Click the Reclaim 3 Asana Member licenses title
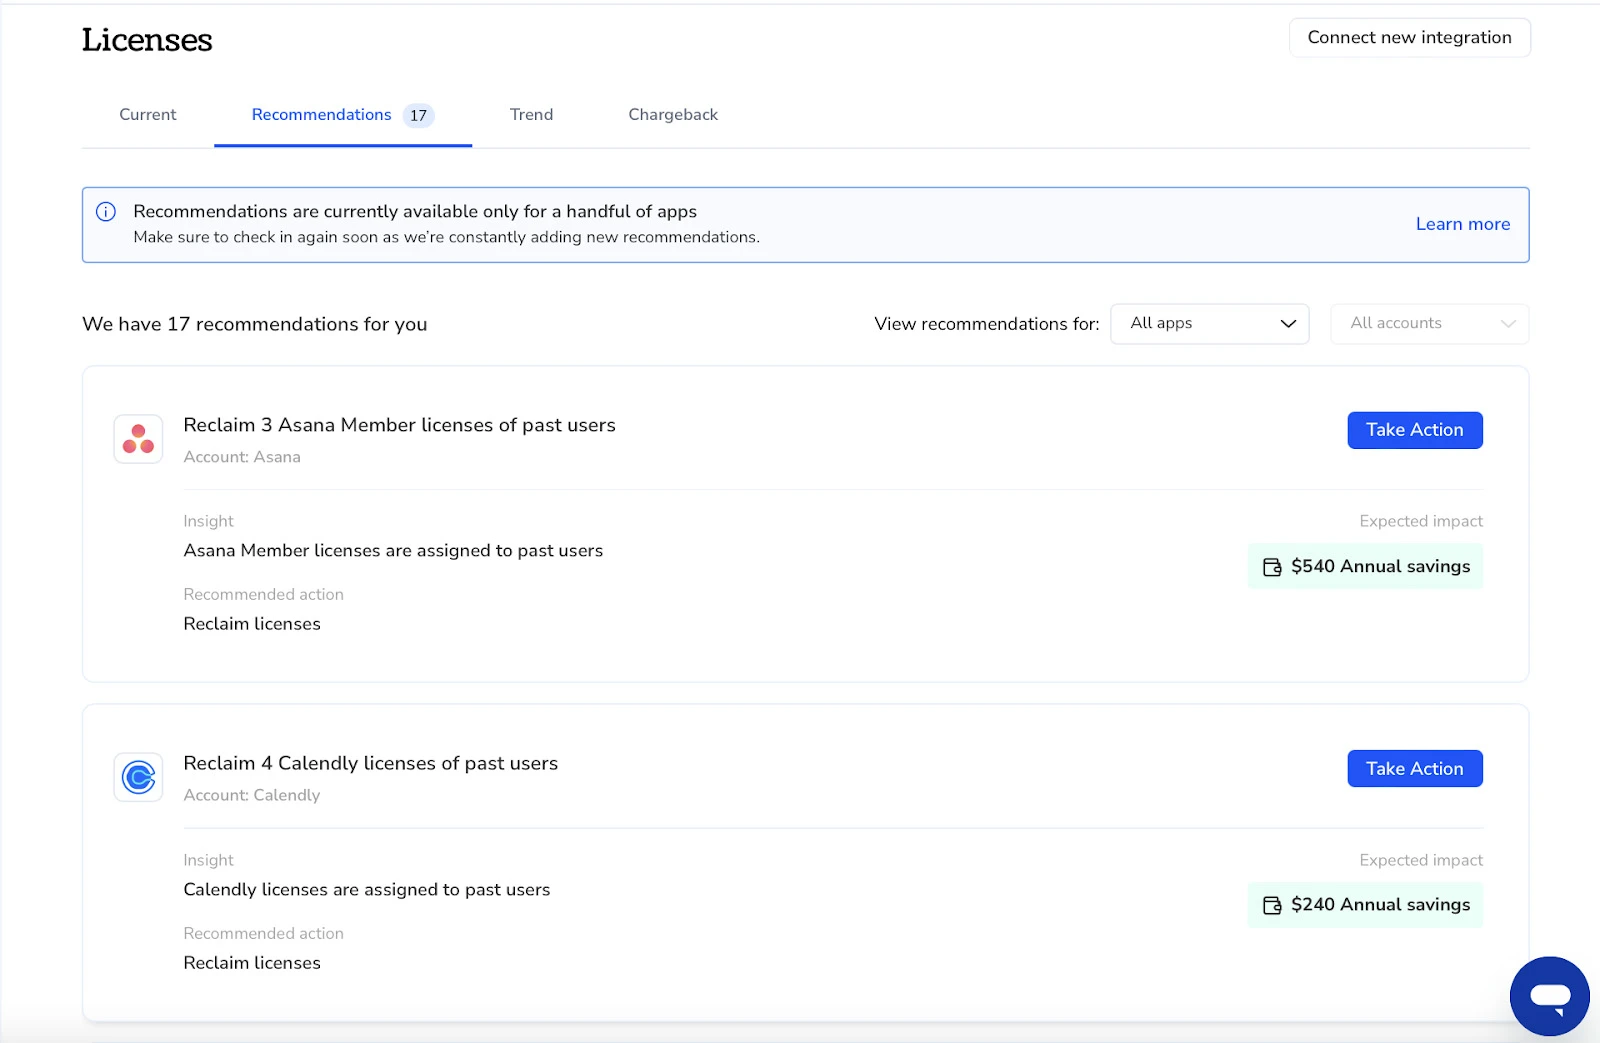Image resolution: width=1600 pixels, height=1043 pixels. tap(399, 425)
